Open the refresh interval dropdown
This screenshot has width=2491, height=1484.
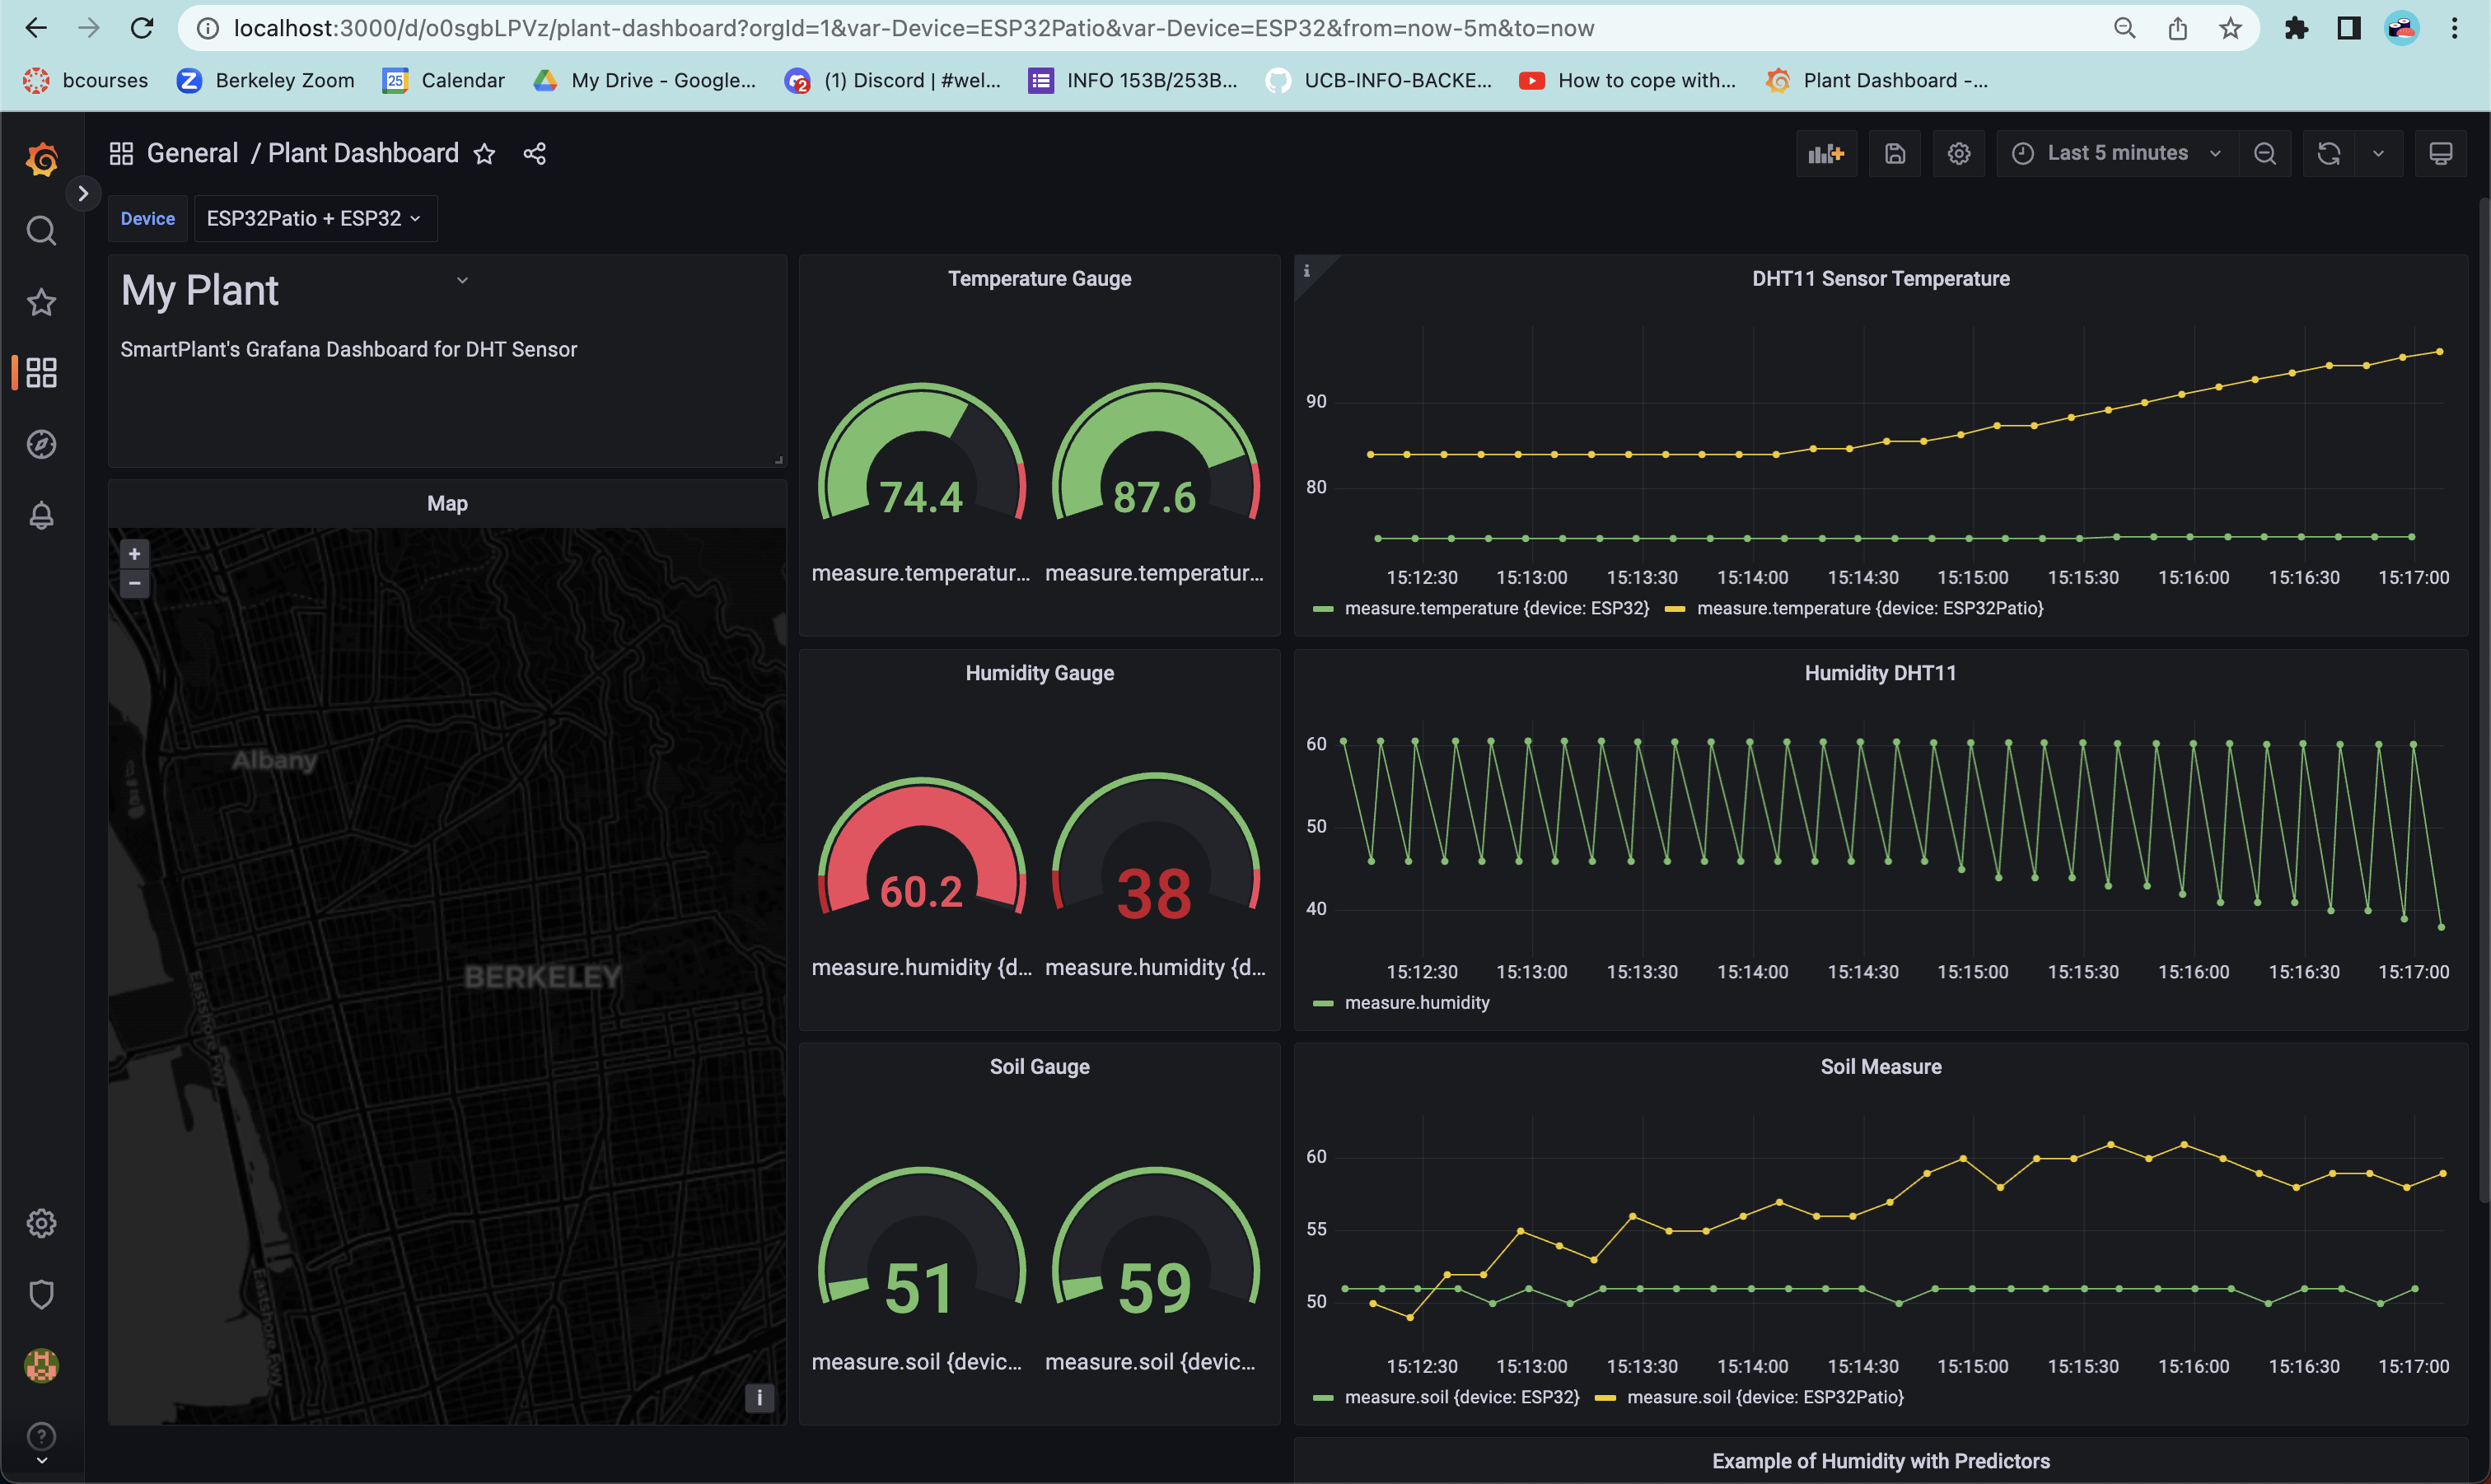pos(2379,154)
